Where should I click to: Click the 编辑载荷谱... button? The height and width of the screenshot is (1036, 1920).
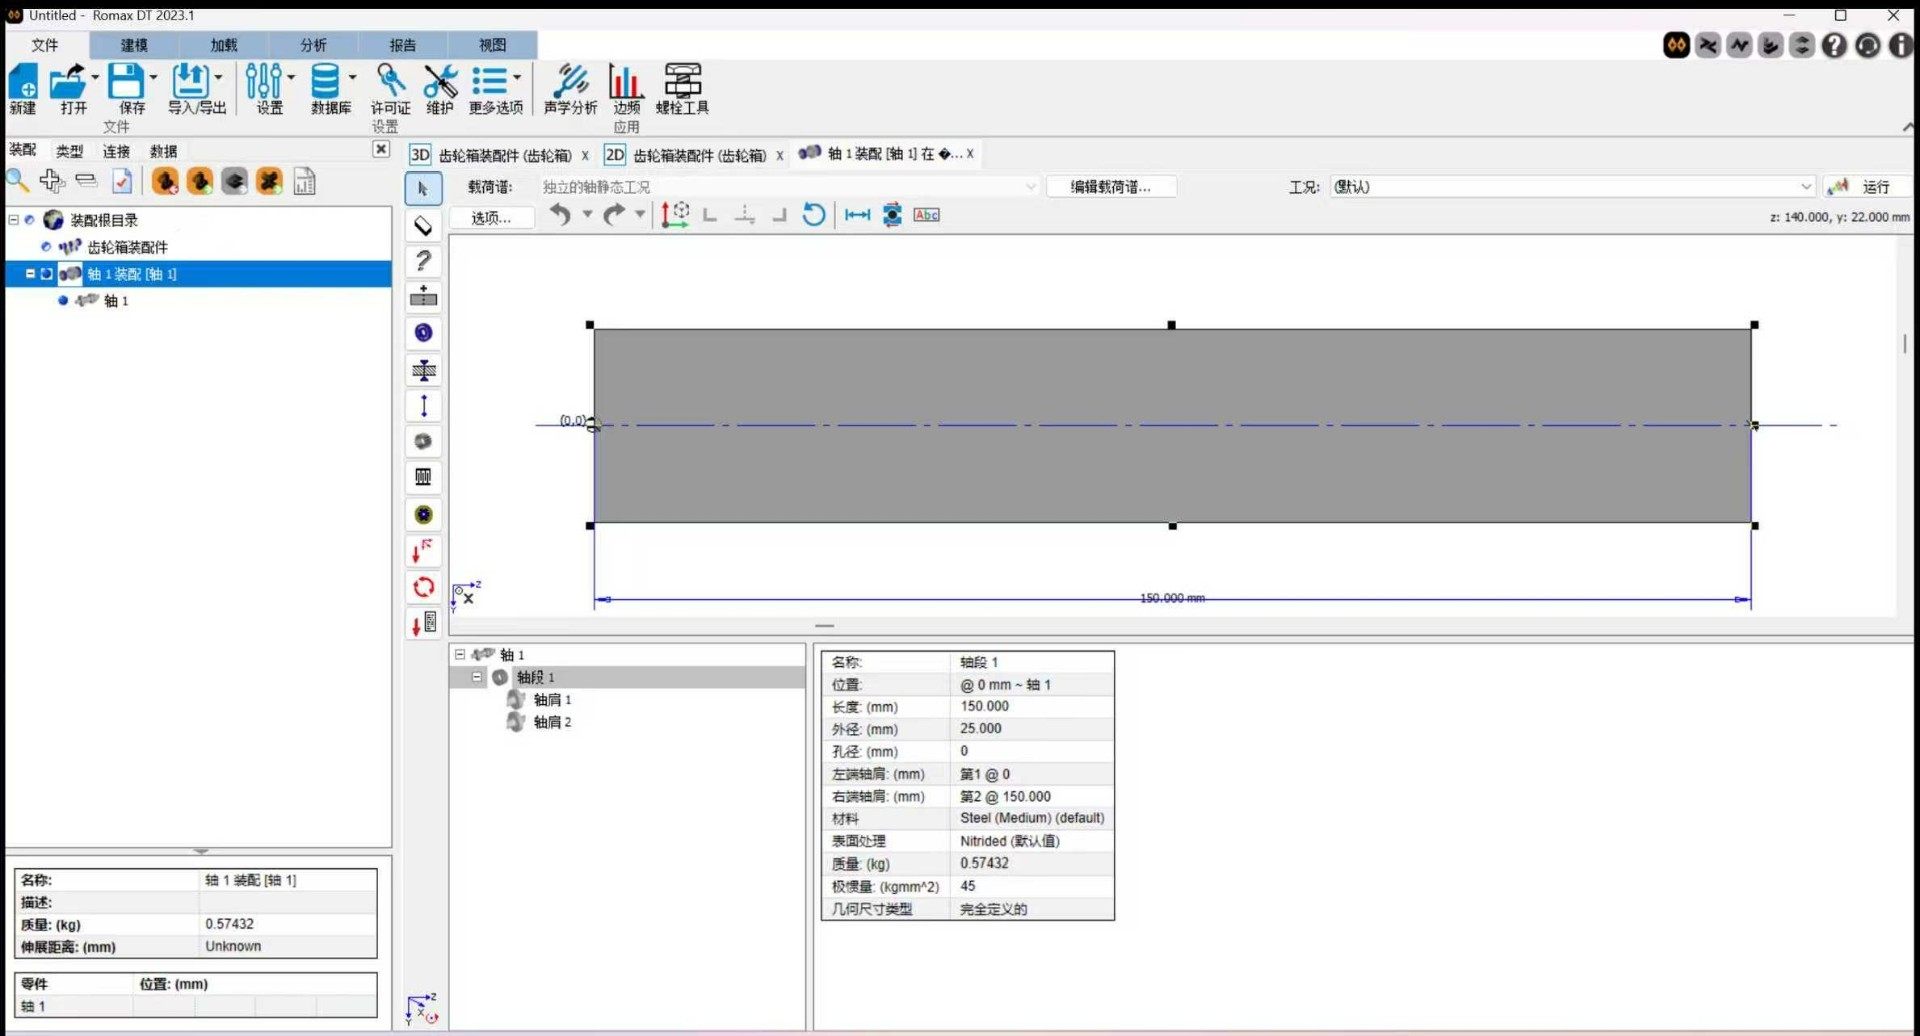(x=1110, y=187)
